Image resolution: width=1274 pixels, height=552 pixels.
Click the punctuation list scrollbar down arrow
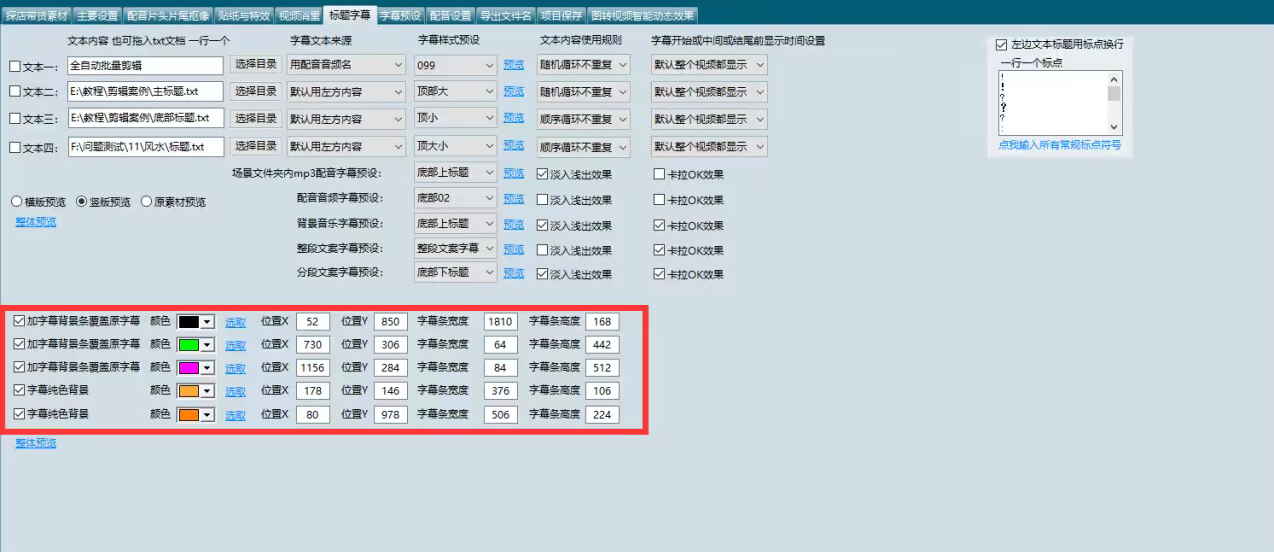[x=1114, y=127]
